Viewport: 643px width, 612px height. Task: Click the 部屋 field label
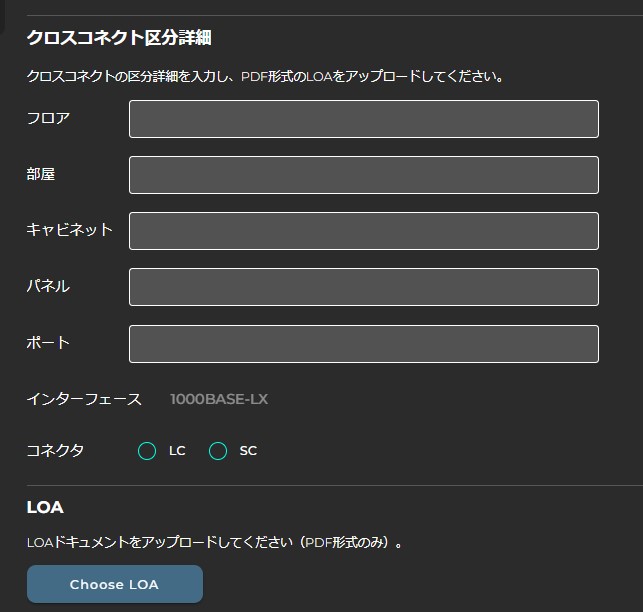tap(41, 175)
